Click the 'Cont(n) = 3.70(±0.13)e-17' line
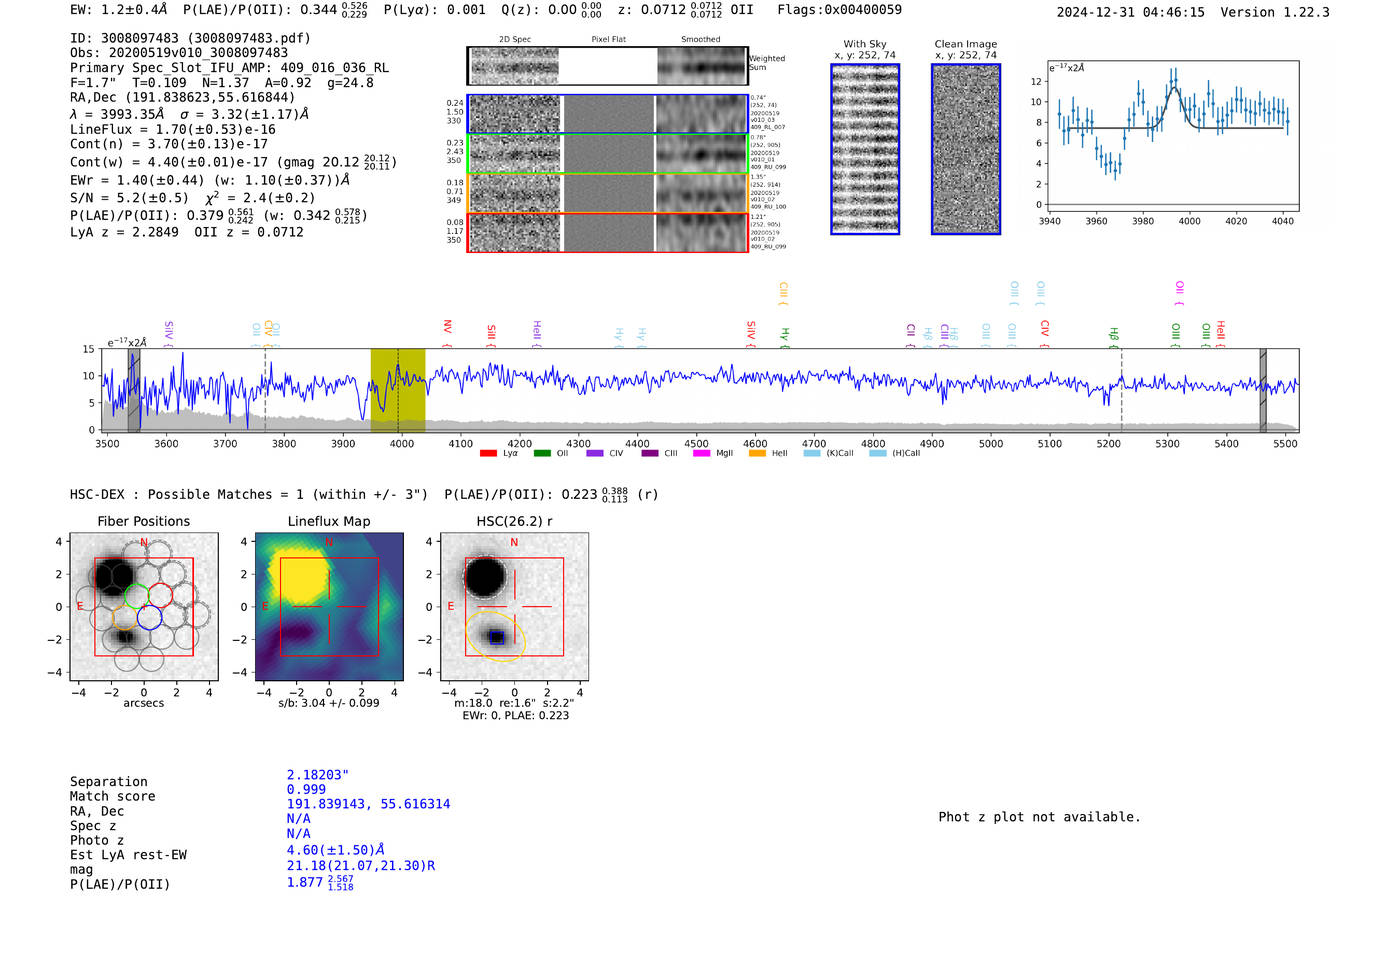The image size is (1400, 953). (169, 144)
